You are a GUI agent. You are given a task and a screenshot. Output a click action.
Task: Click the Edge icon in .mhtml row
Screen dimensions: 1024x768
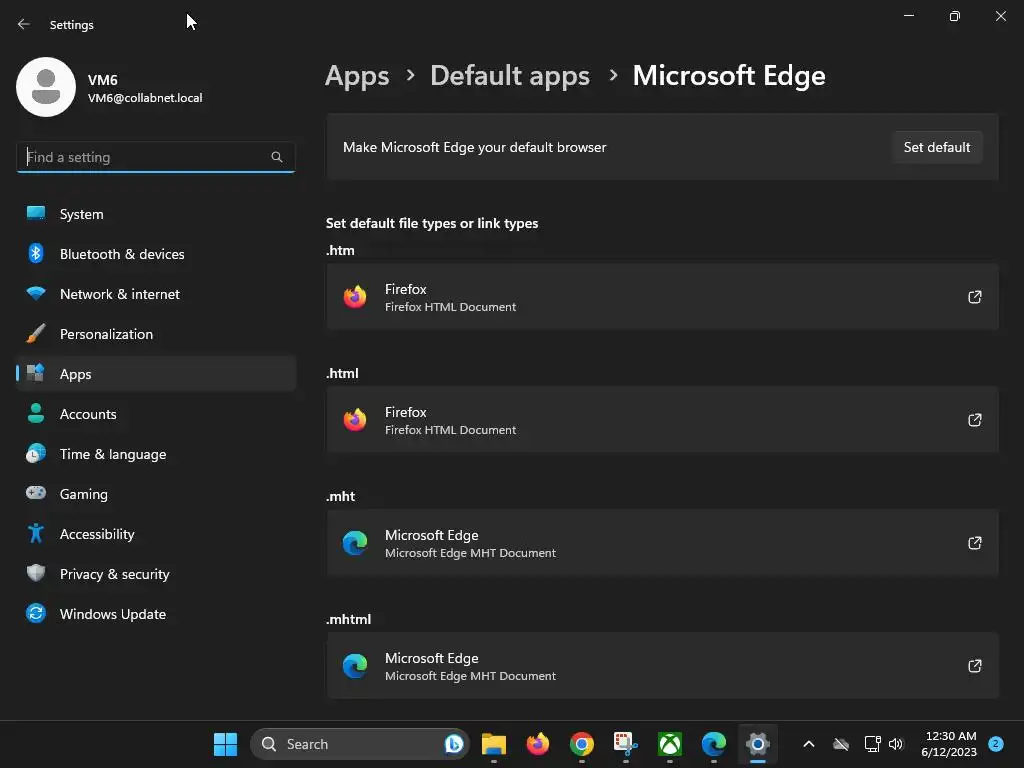tap(355, 666)
